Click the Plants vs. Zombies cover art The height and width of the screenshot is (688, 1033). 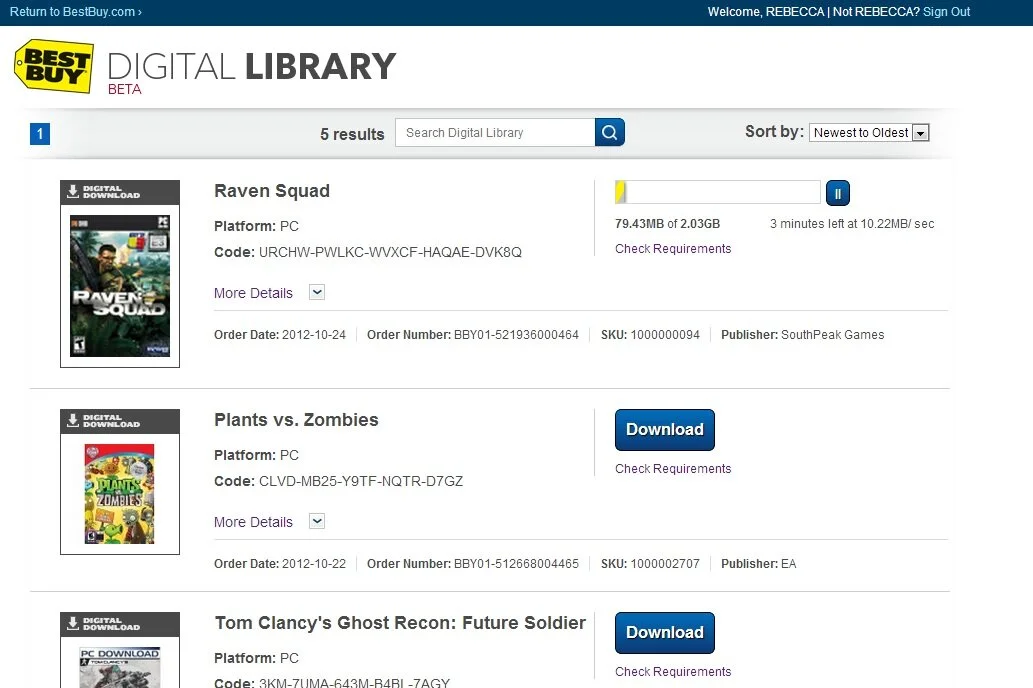119,494
